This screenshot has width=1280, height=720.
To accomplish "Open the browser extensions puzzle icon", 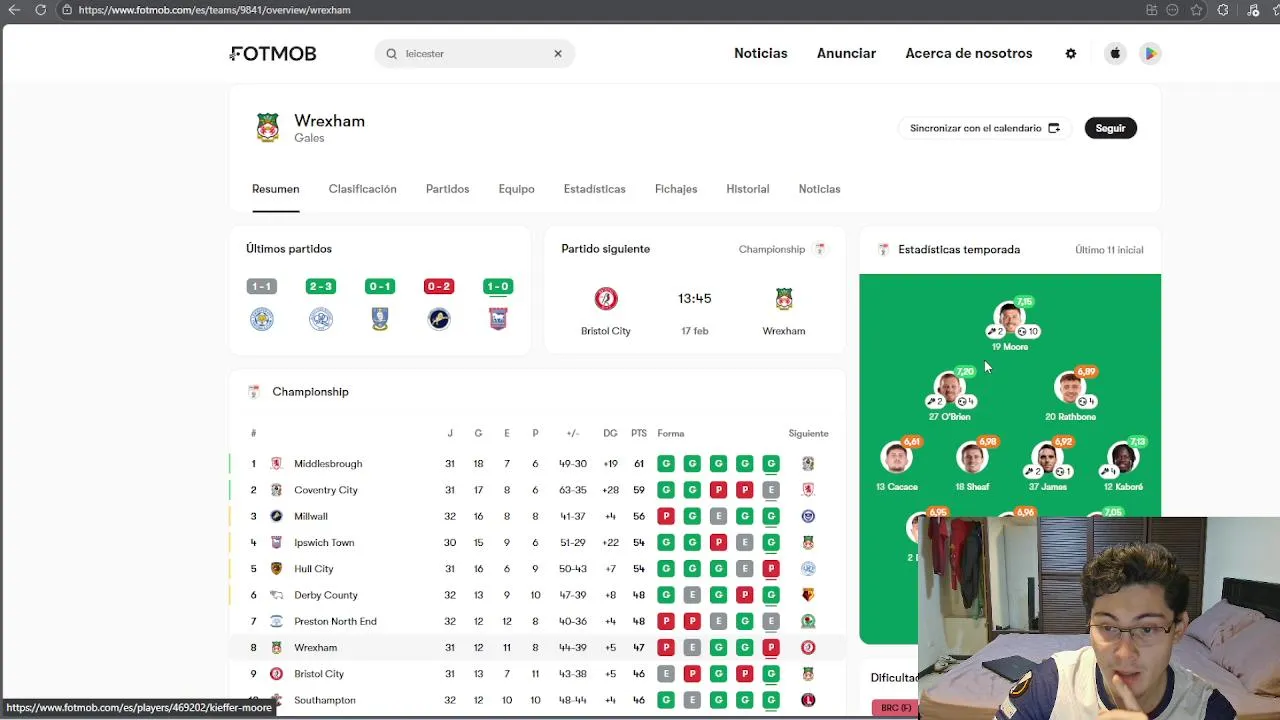I will point(1223,10).
